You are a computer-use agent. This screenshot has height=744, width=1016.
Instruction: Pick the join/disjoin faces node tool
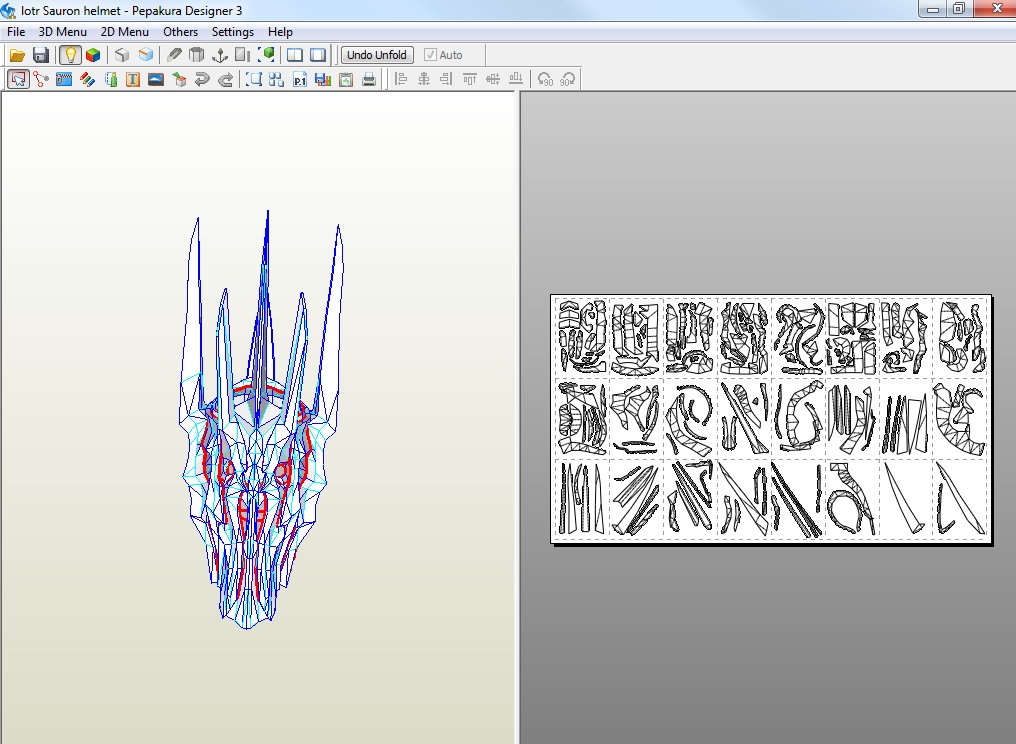tap(41, 80)
